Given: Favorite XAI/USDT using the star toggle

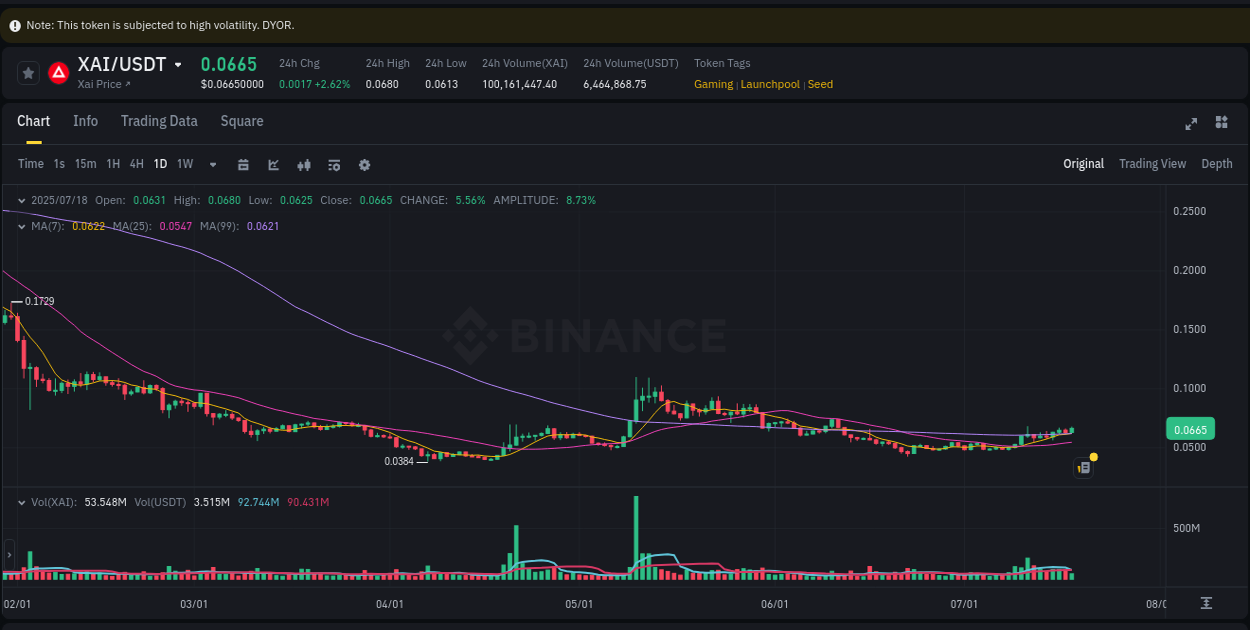Looking at the screenshot, I should 28,72.
